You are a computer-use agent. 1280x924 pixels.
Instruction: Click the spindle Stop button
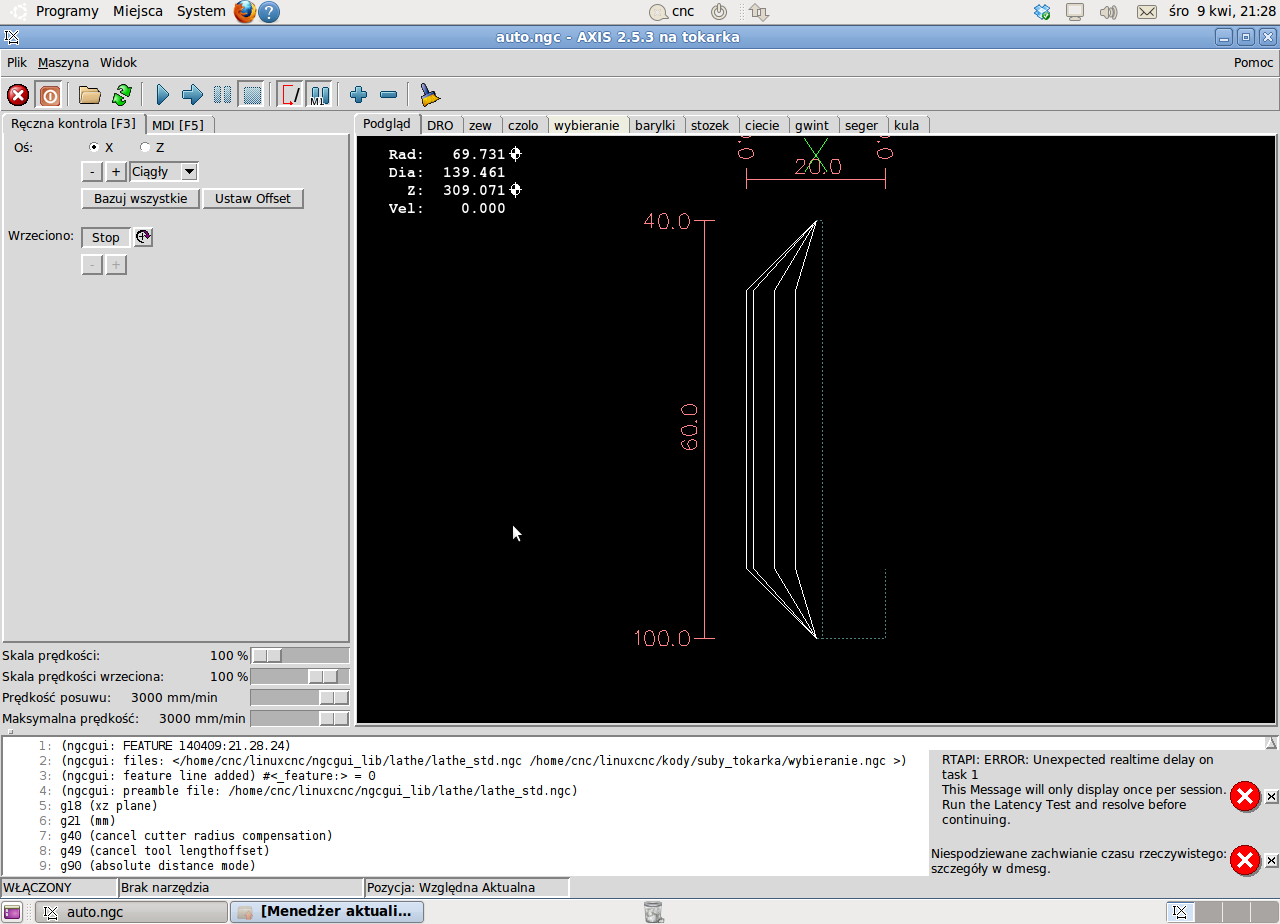tap(106, 237)
